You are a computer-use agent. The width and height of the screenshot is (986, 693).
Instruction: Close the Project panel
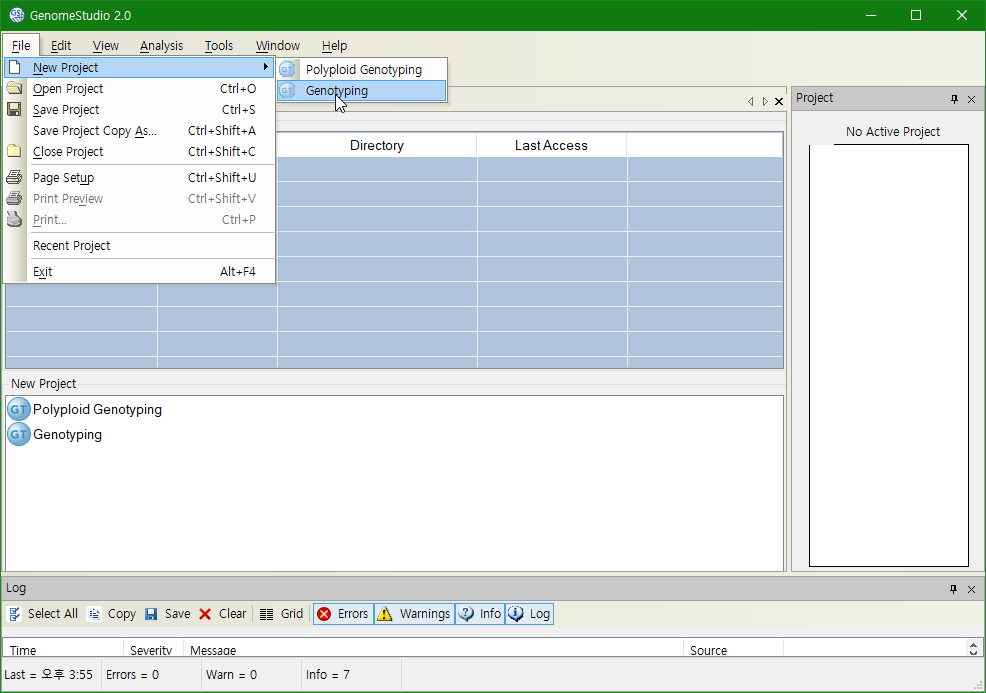pyautogui.click(x=972, y=99)
